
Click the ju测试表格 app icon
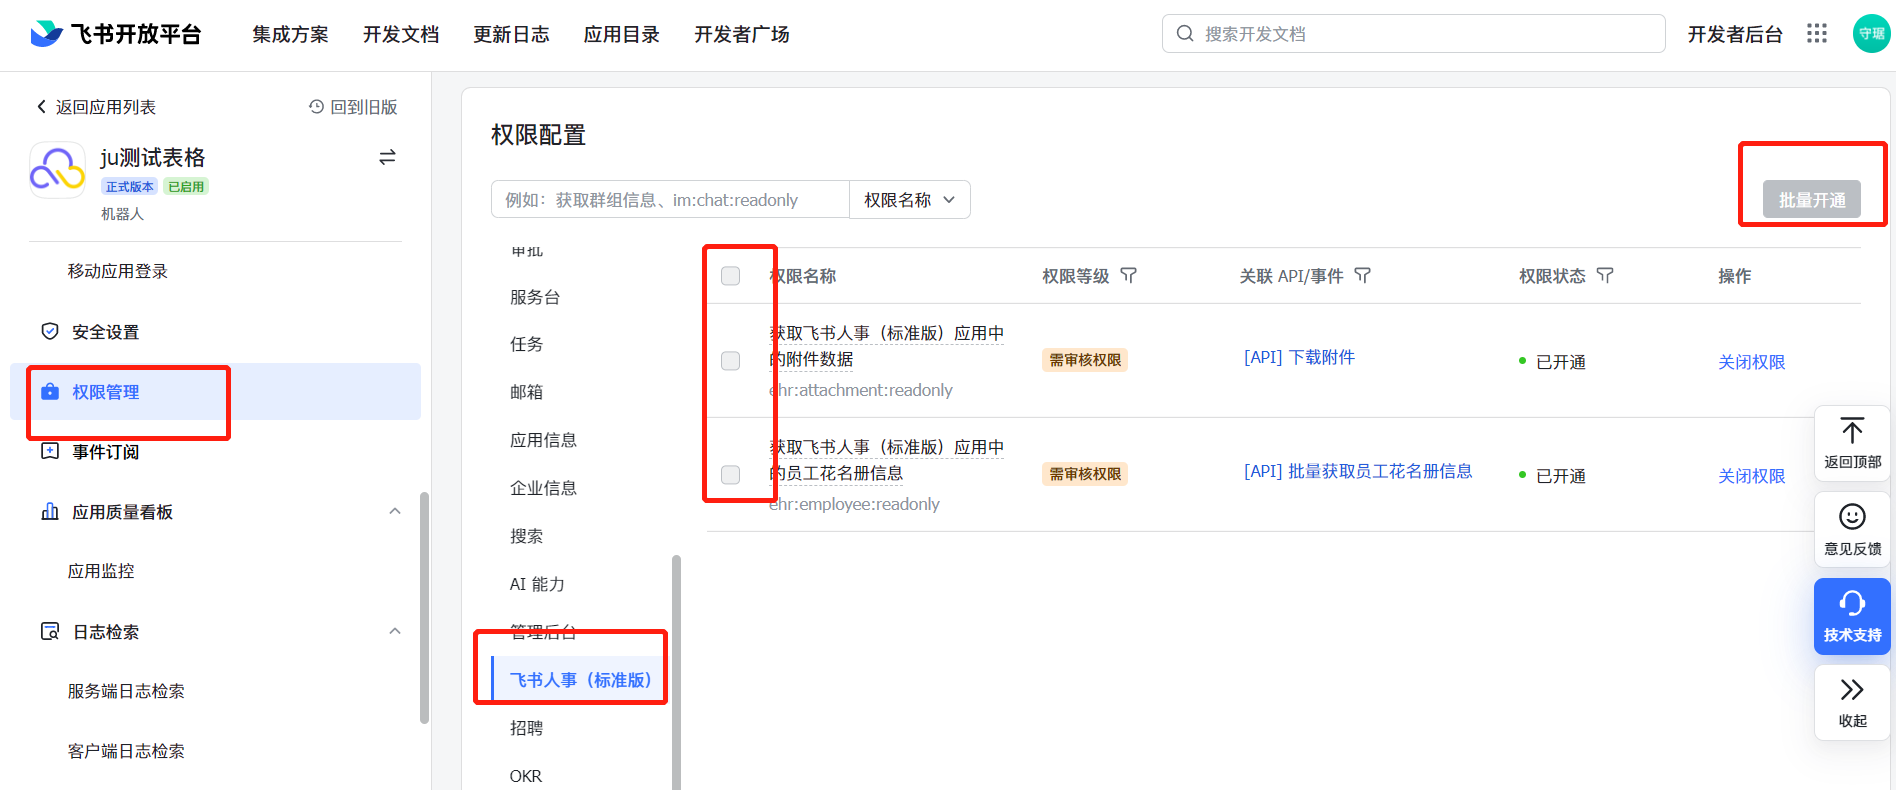pyautogui.click(x=58, y=169)
